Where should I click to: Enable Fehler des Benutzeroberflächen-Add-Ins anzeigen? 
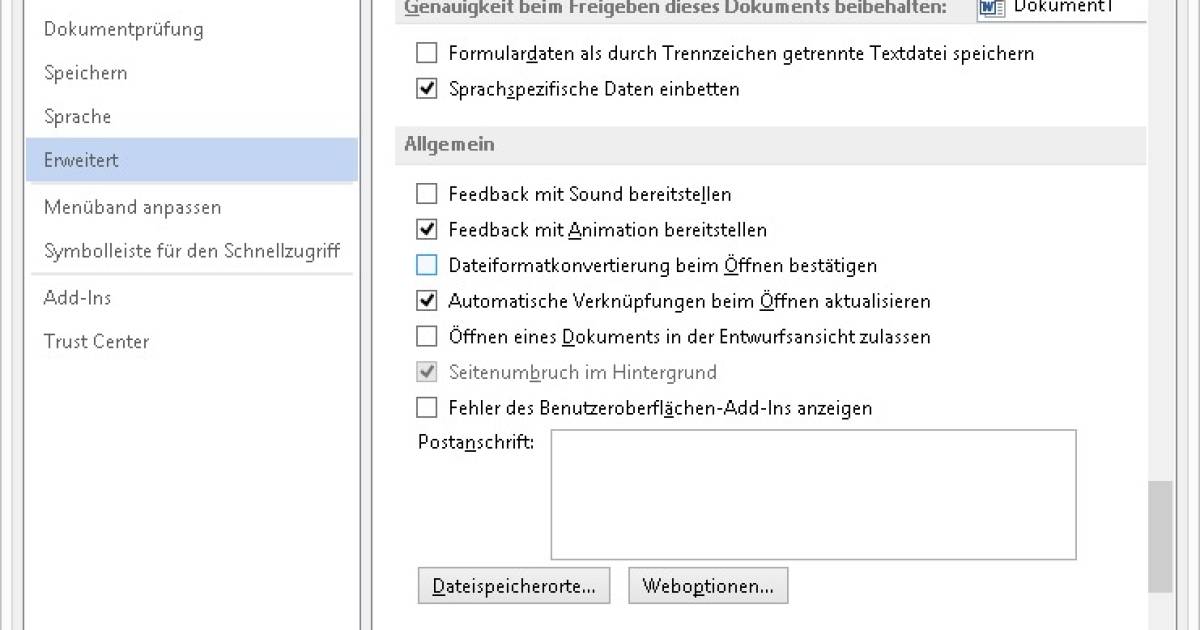(x=427, y=408)
